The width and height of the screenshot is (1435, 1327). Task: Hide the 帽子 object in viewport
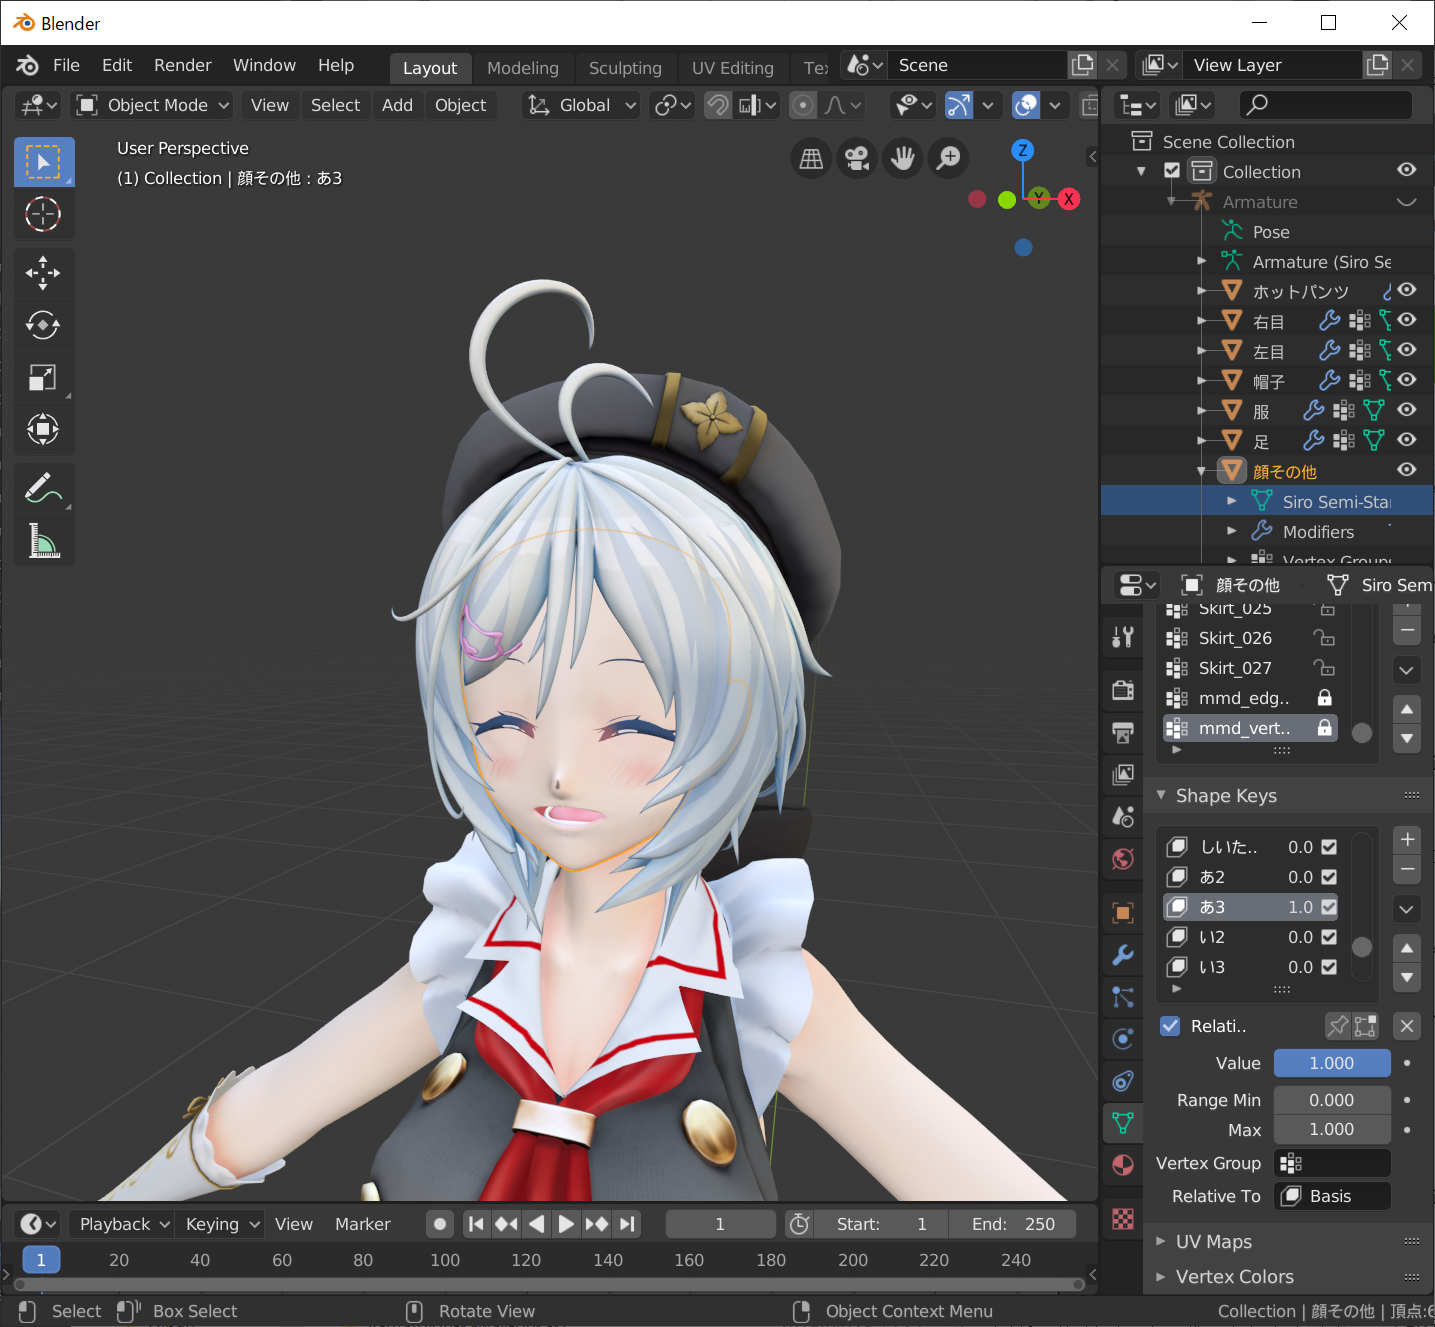coord(1407,380)
